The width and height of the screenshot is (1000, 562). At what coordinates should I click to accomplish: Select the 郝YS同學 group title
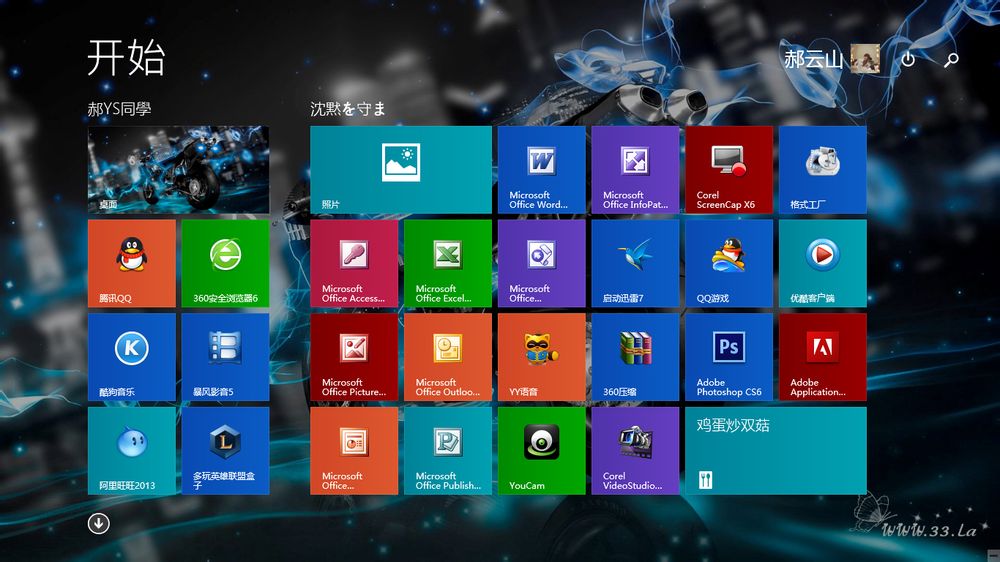click(x=119, y=109)
